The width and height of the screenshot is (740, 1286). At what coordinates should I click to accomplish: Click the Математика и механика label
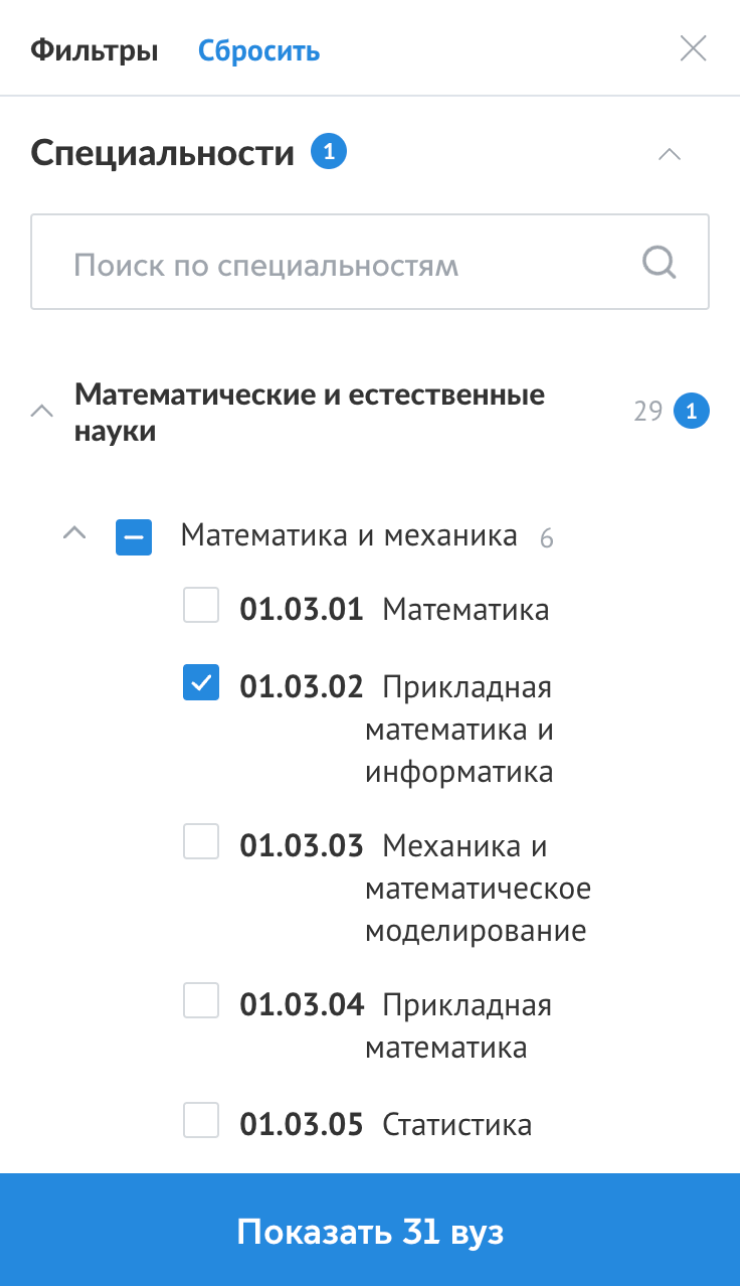(x=349, y=536)
